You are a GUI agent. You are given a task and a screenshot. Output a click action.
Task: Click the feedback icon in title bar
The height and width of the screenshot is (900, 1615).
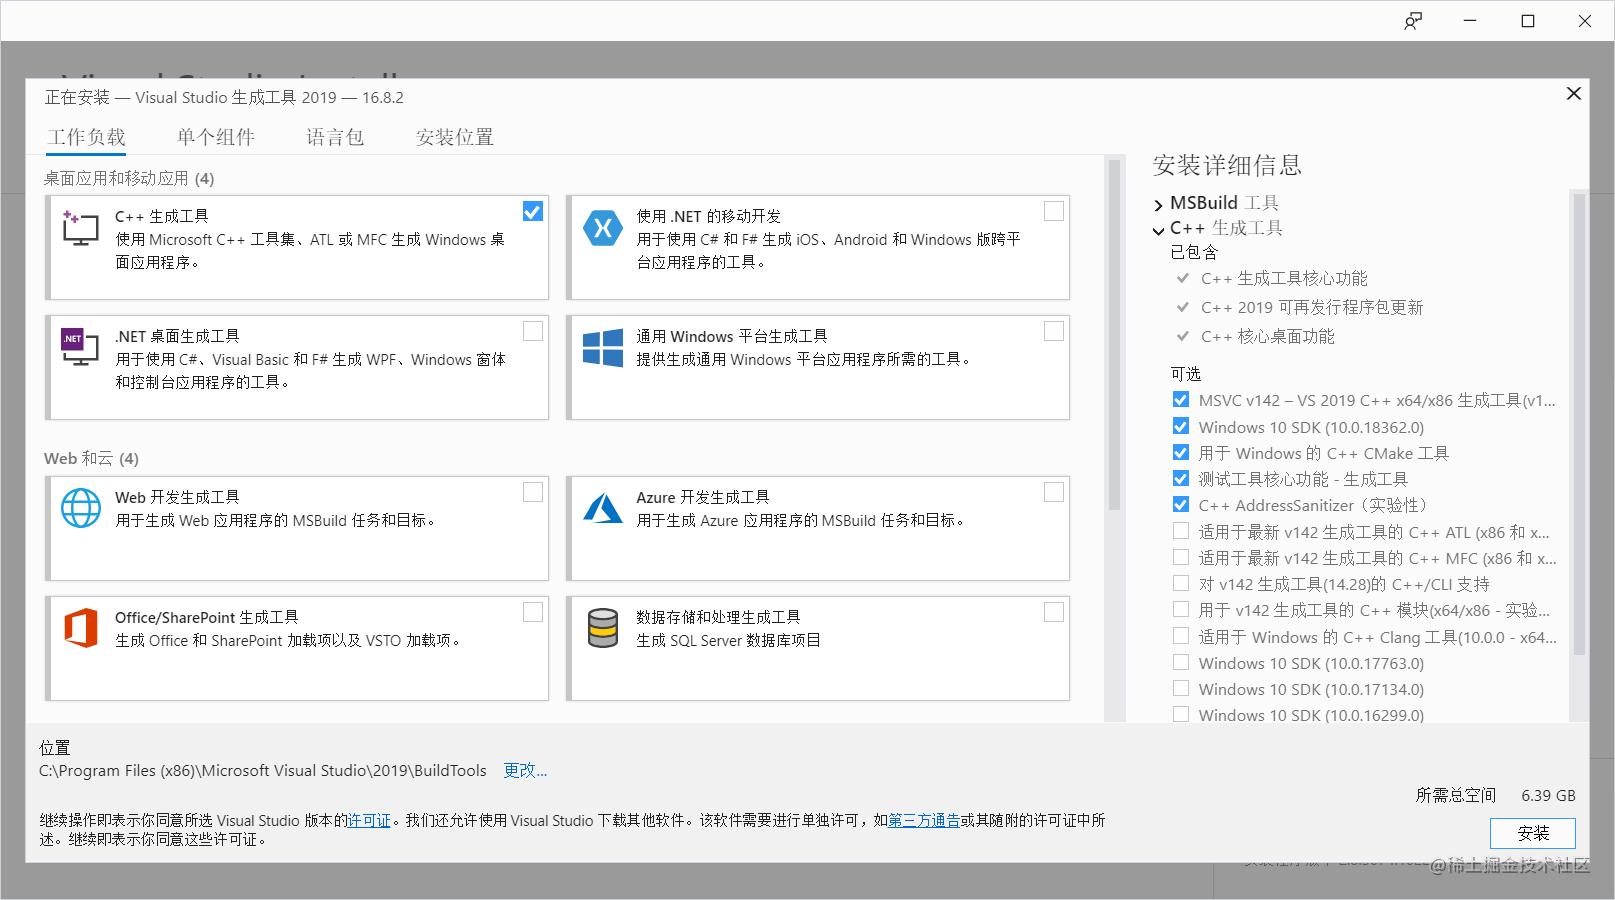tap(1412, 21)
